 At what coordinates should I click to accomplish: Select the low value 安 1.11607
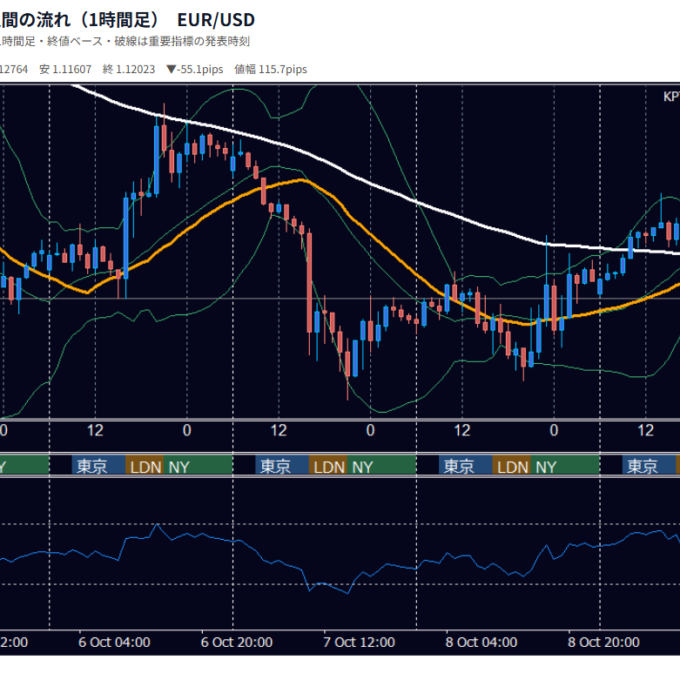[65, 69]
